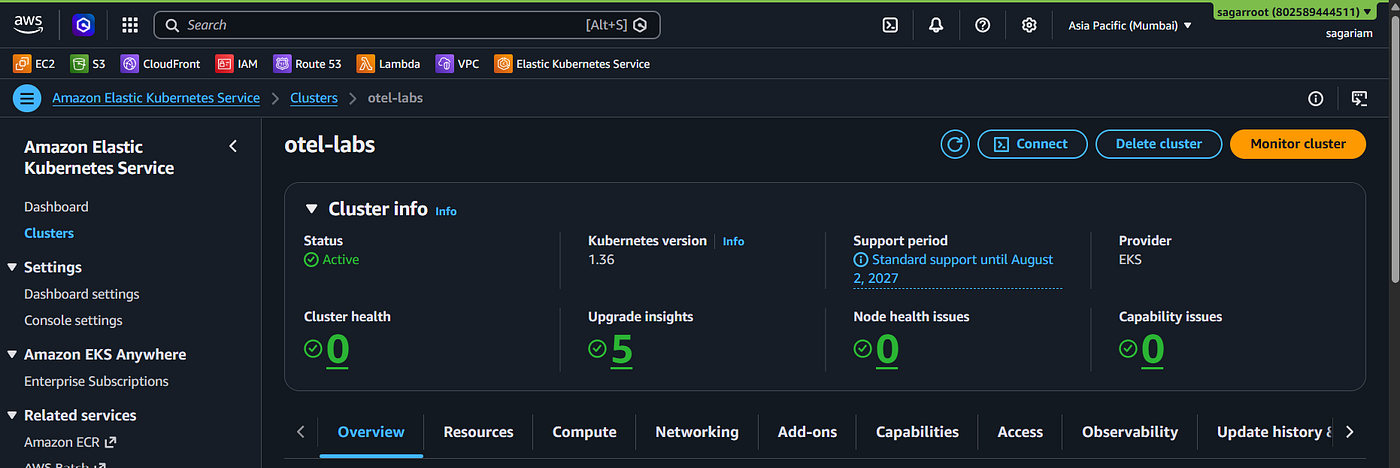Open CloudFront favorite shortcut
The height and width of the screenshot is (468, 1400).
161,64
